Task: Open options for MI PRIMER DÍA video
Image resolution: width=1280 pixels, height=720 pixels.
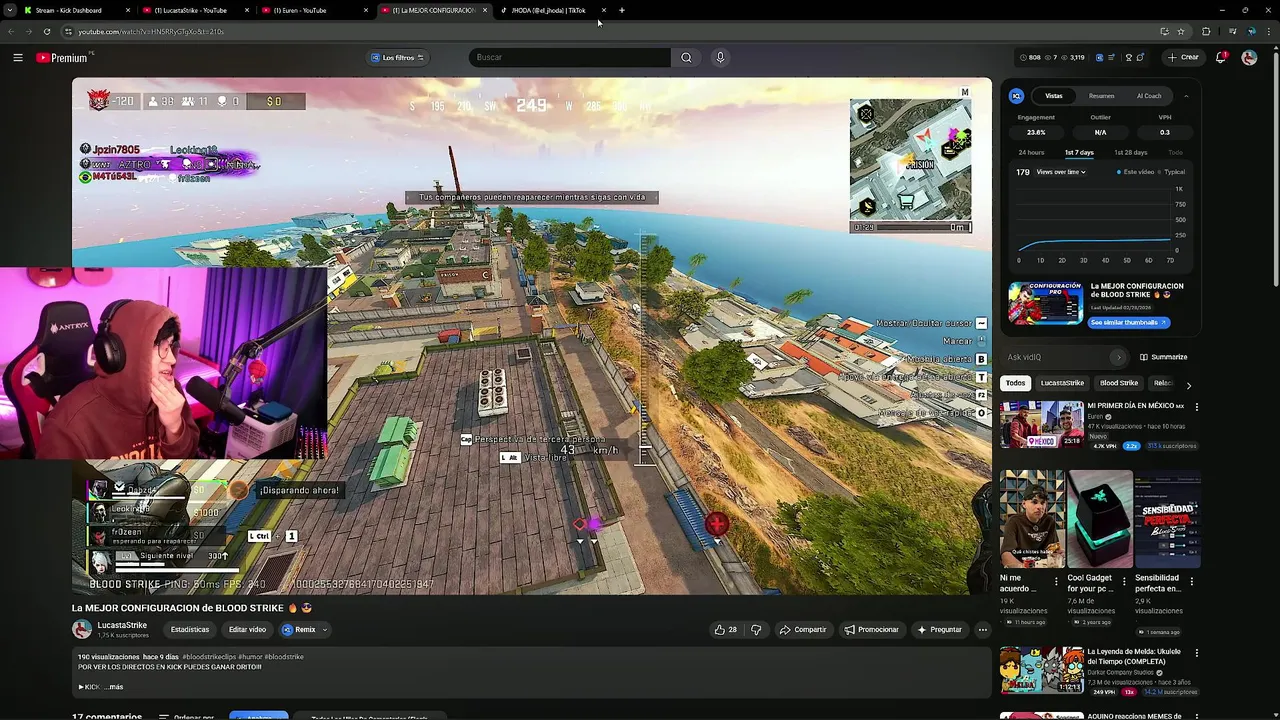Action: pyautogui.click(x=1196, y=407)
